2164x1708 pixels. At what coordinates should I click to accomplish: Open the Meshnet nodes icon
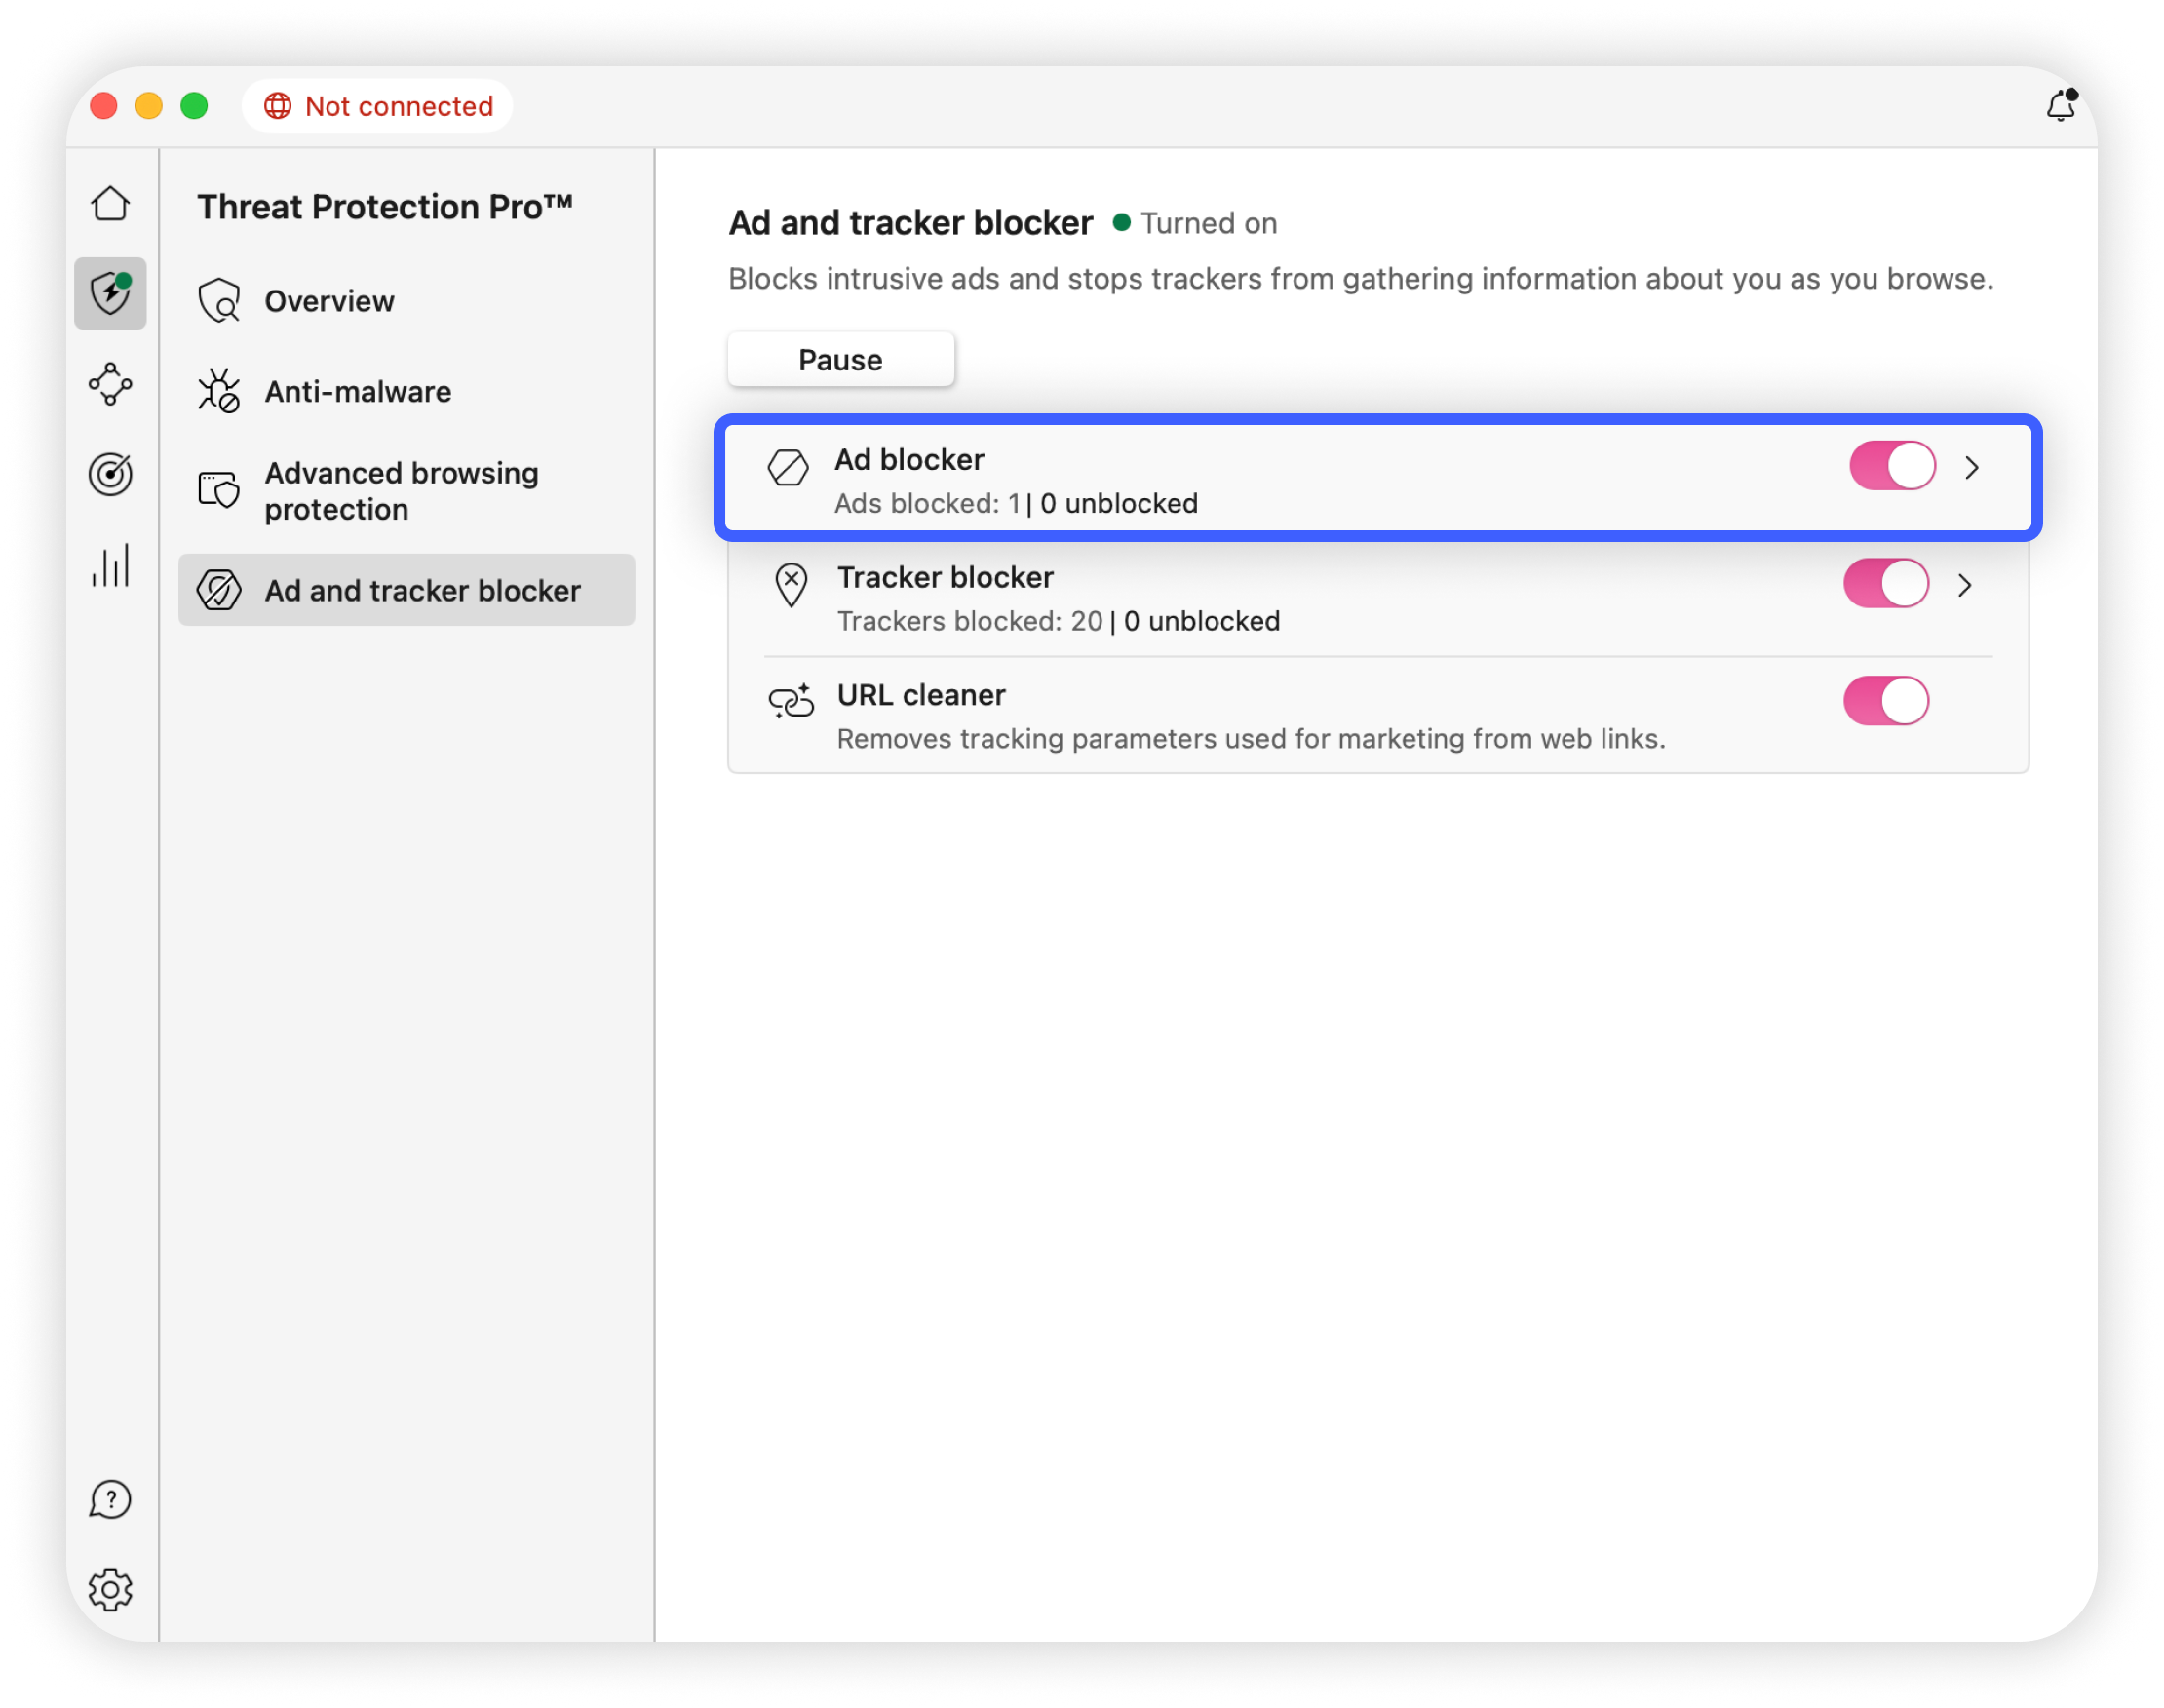[110, 384]
